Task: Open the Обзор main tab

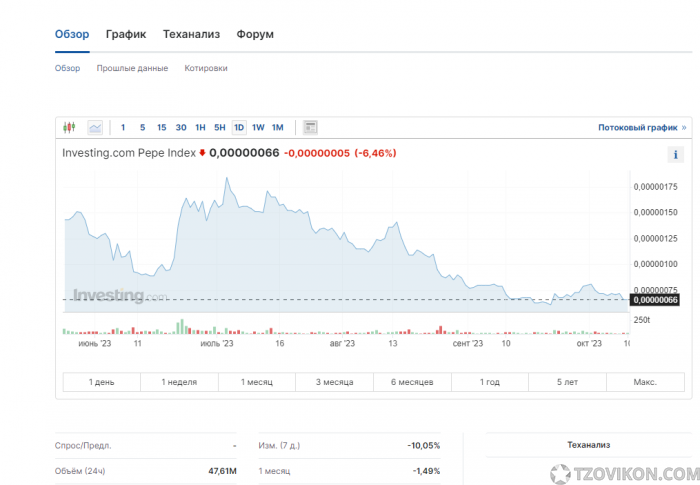Action: [x=72, y=34]
